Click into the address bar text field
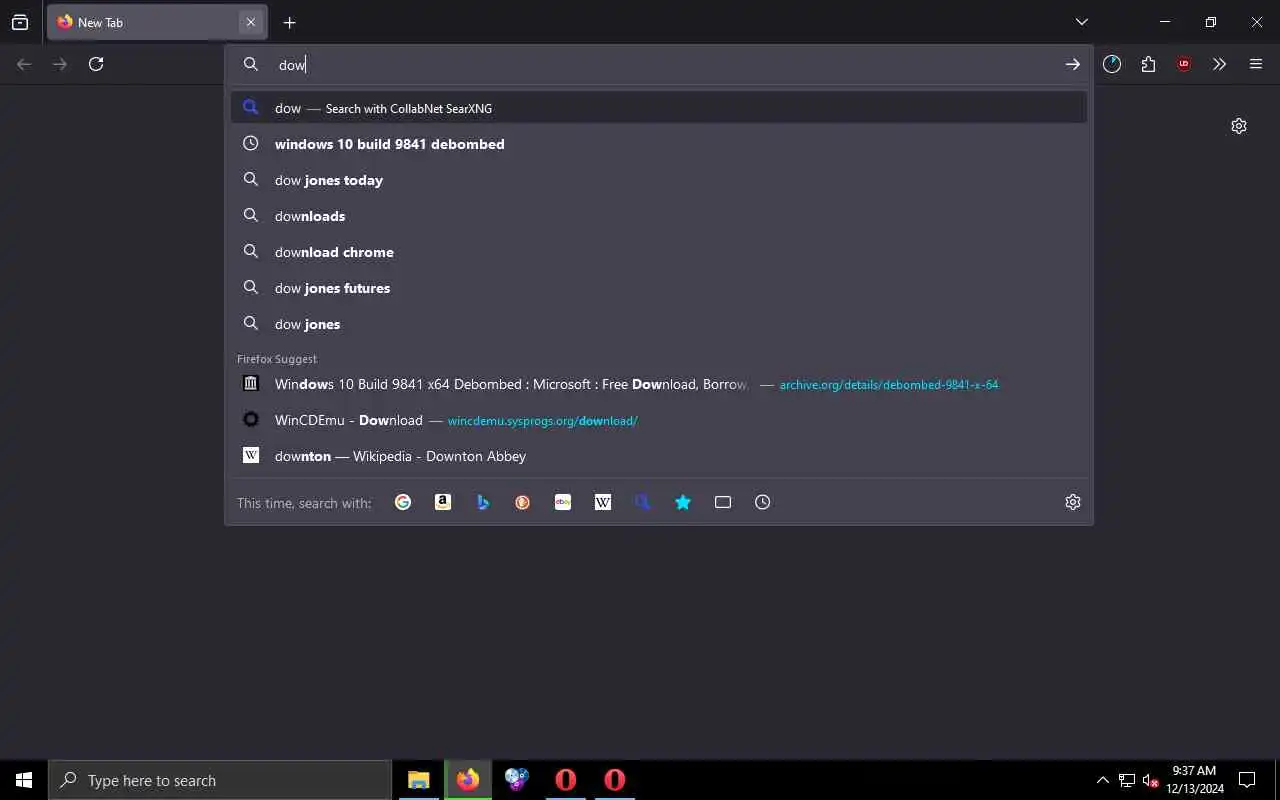 660,64
